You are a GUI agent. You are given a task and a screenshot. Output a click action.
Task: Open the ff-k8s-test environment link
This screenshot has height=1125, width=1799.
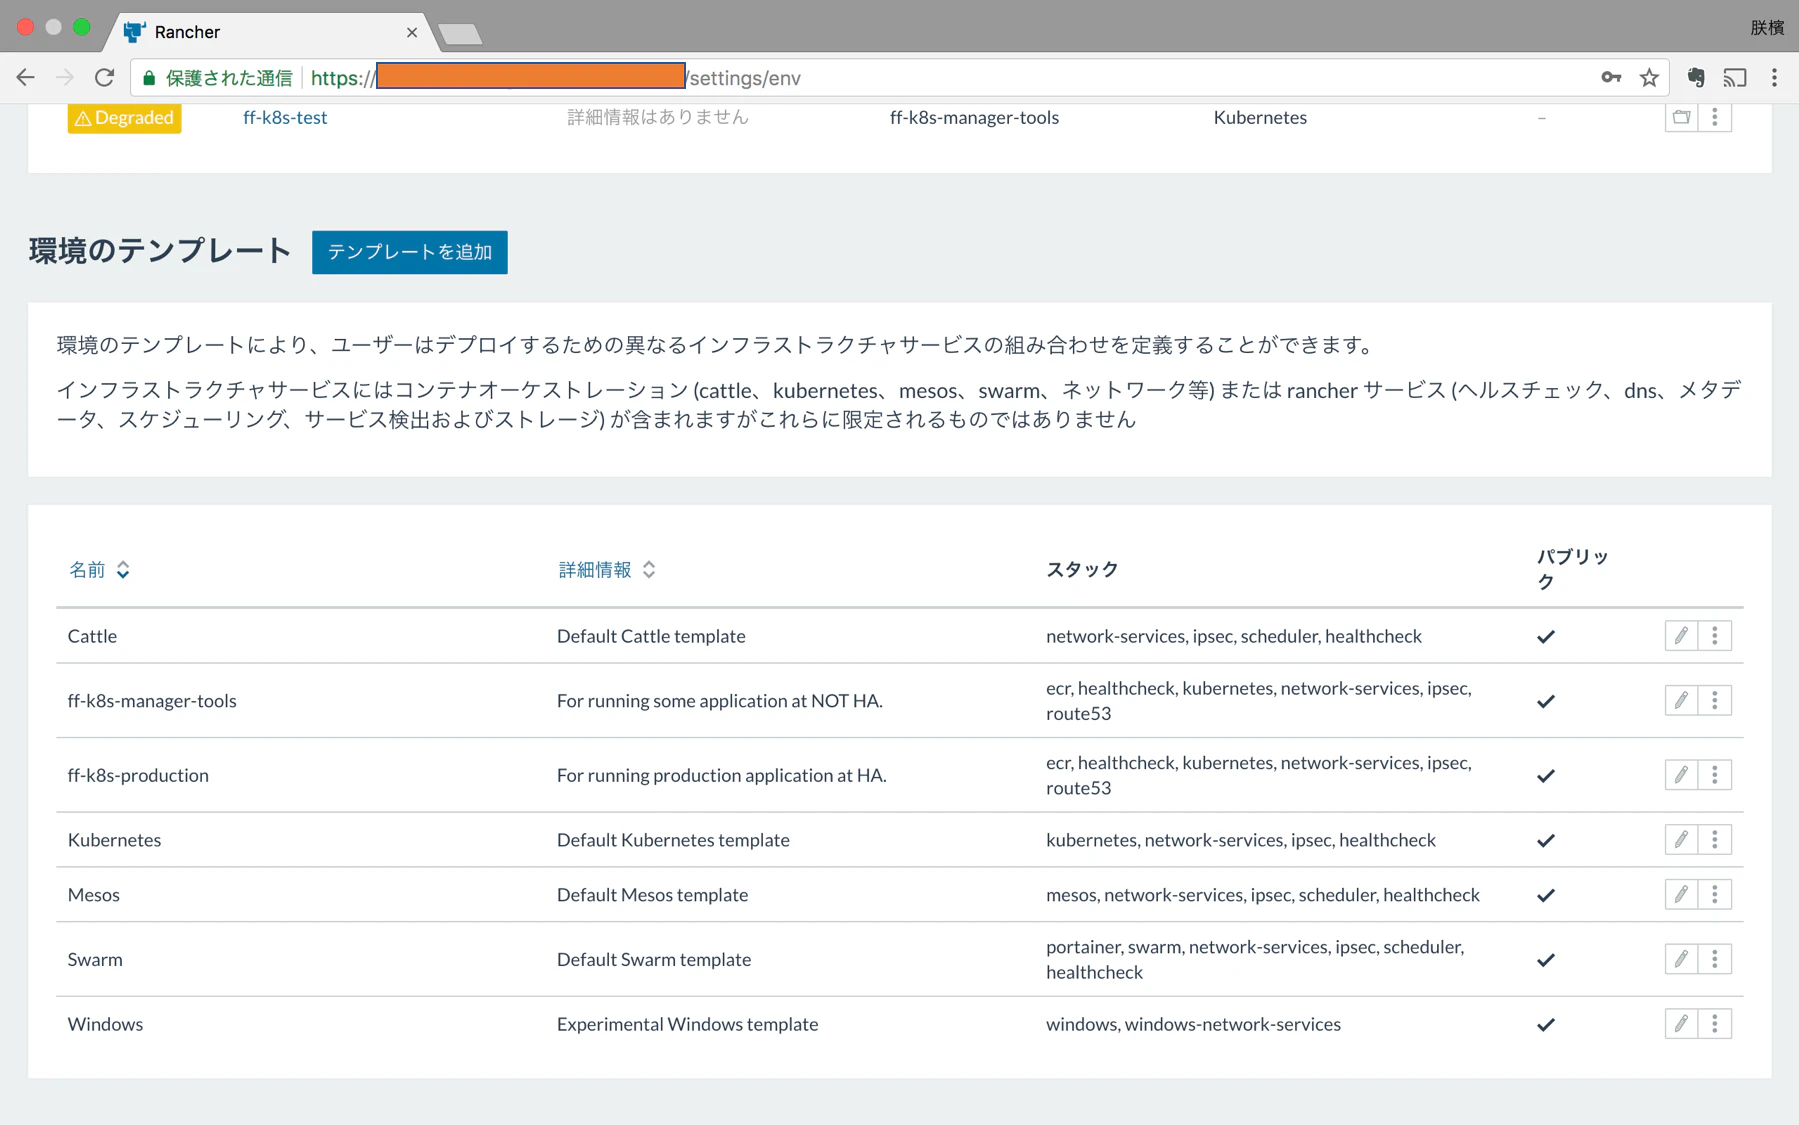[285, 117]
